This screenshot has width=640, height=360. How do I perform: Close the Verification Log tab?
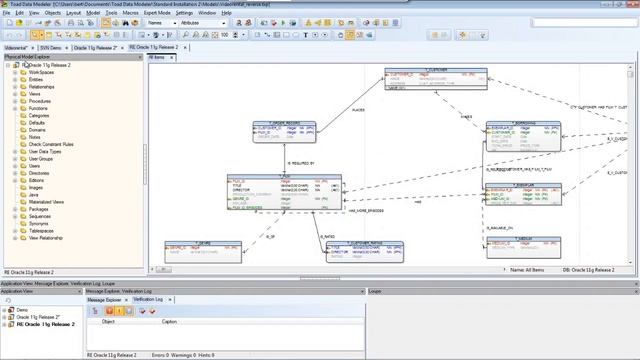pyautogui.click(x=170, y=300)
